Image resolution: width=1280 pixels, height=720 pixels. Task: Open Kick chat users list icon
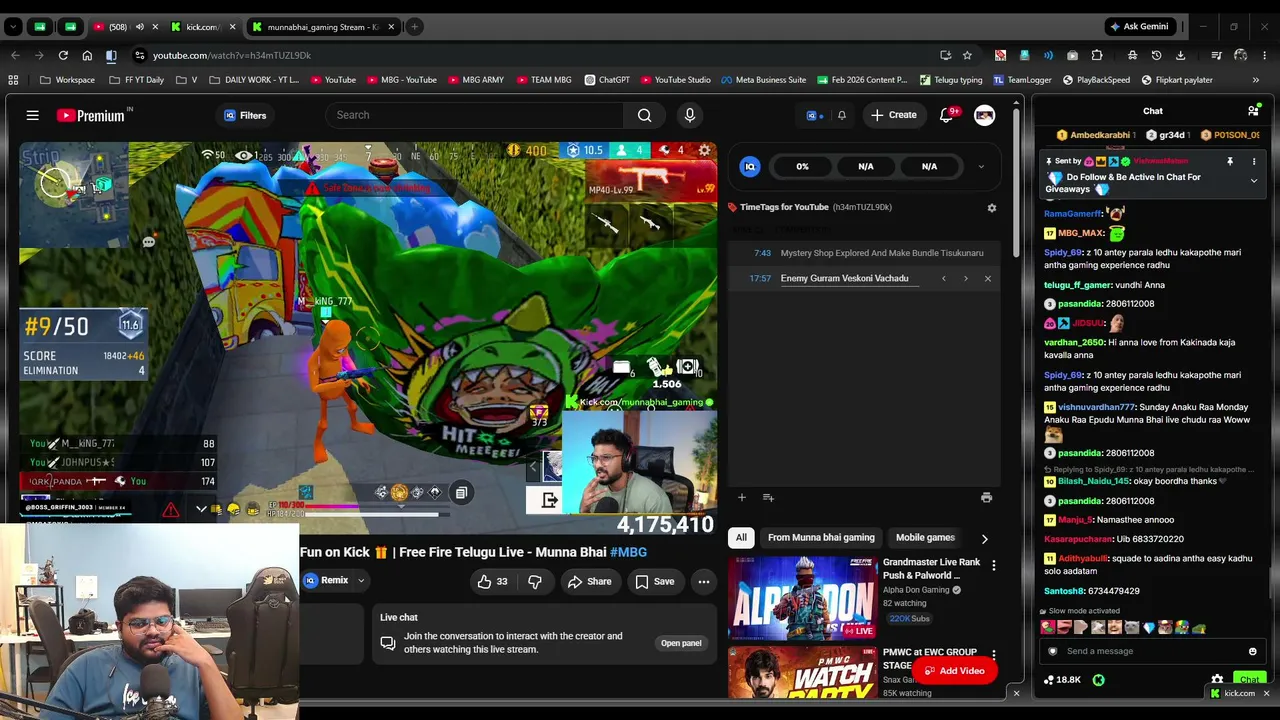tap(1253, 111)
